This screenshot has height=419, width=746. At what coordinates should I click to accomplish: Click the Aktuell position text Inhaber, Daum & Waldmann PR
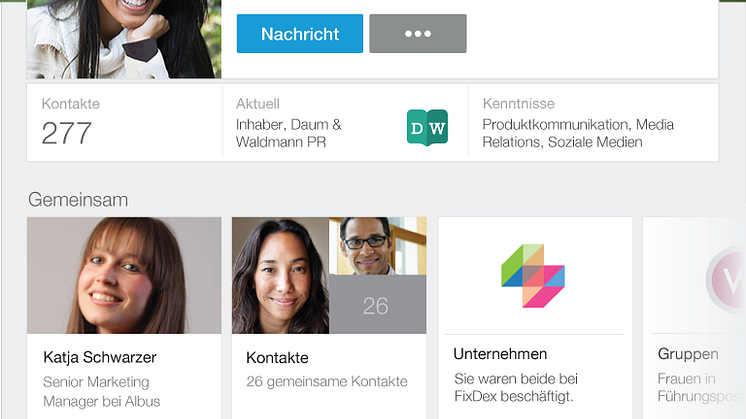coord(289,133)
